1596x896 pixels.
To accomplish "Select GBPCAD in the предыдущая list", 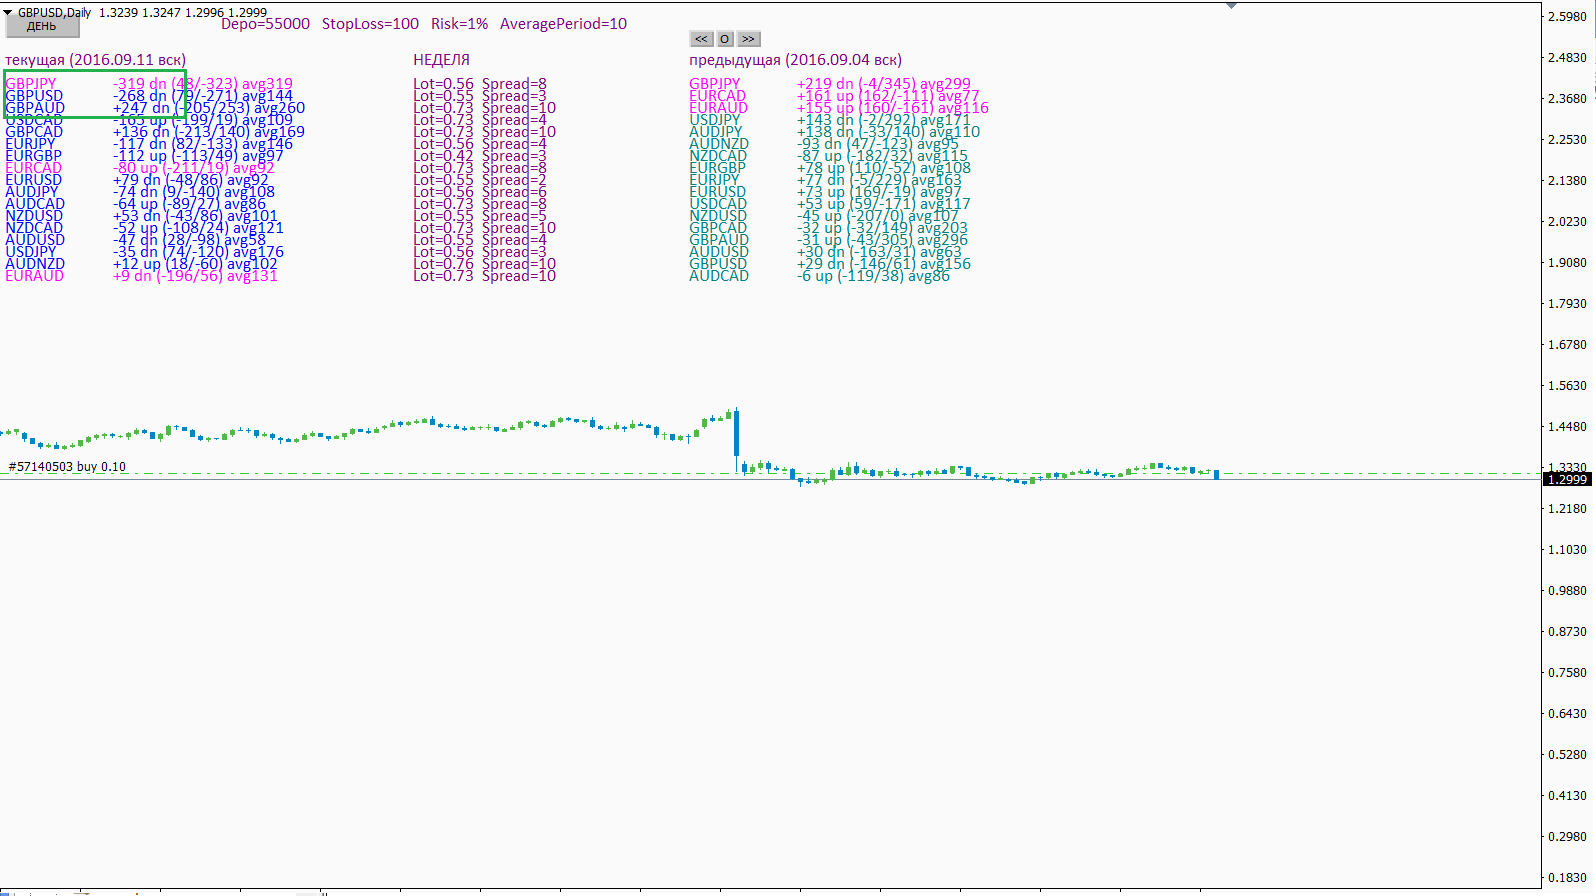I will (x=718, y=228).
